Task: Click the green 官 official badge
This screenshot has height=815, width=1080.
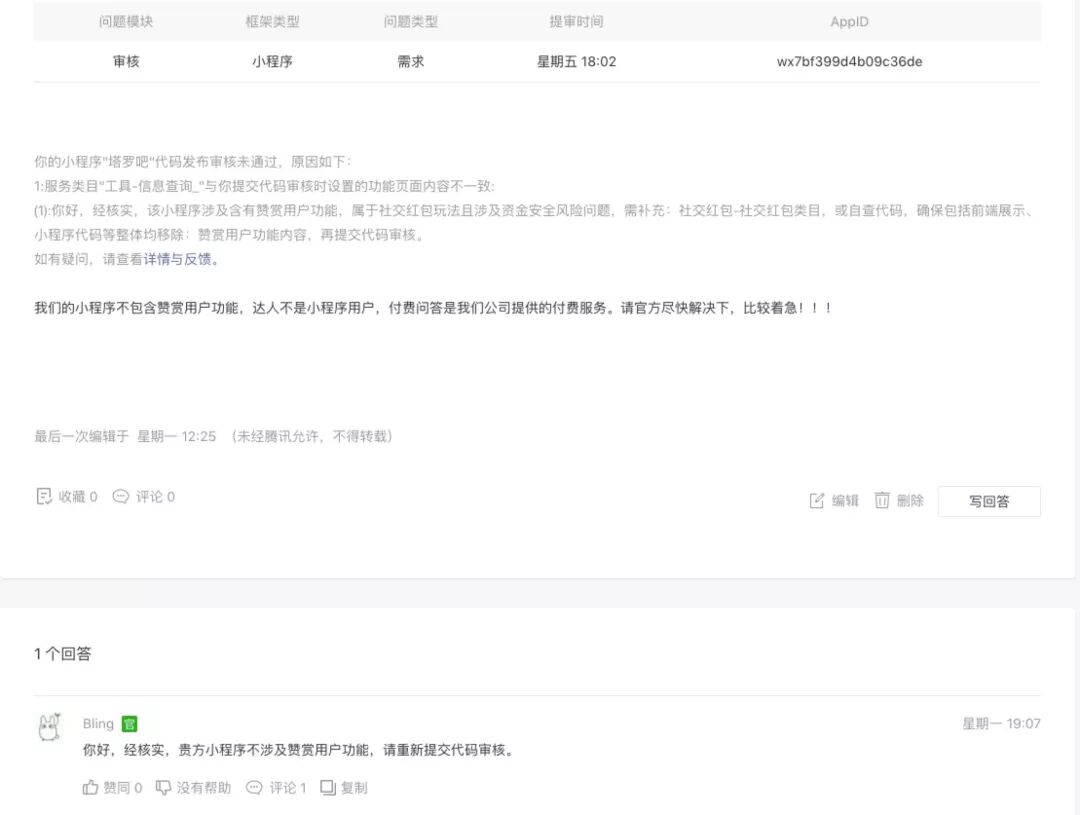Action: 129,723
